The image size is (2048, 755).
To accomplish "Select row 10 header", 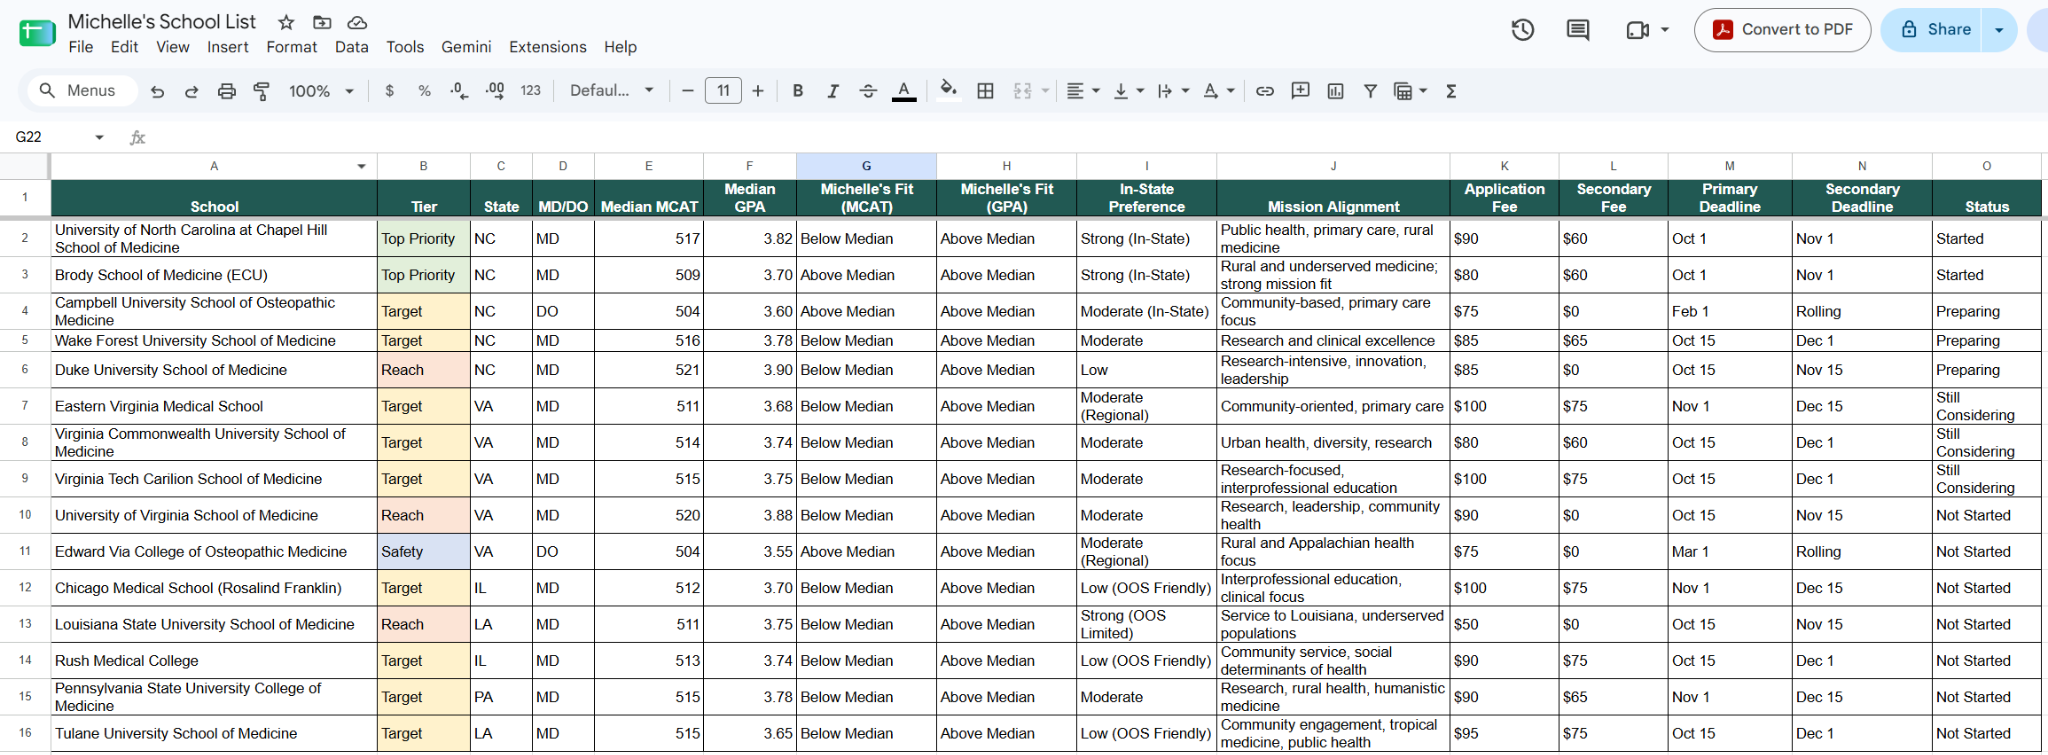I will pyautogui.click(x=25, y=515).
